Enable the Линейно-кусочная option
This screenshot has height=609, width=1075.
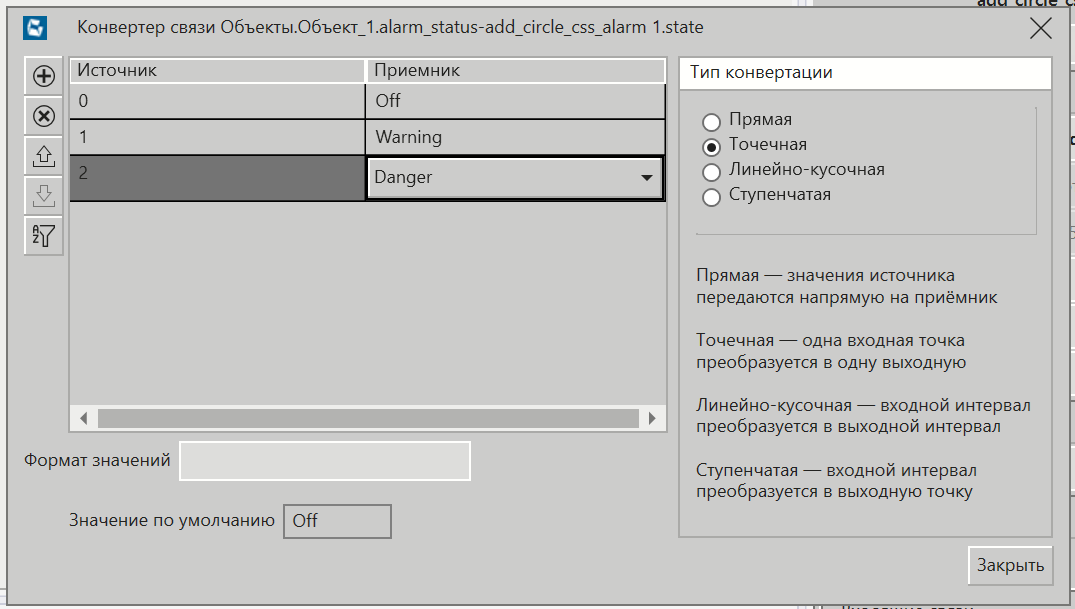coord(711,171)
